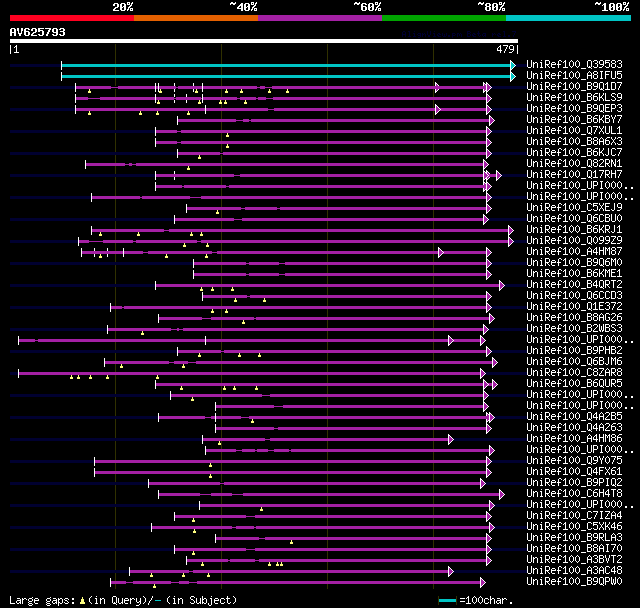Click the 479 query end position marker
The height and width of the screenshot is (608, 640).
point(505,49)
